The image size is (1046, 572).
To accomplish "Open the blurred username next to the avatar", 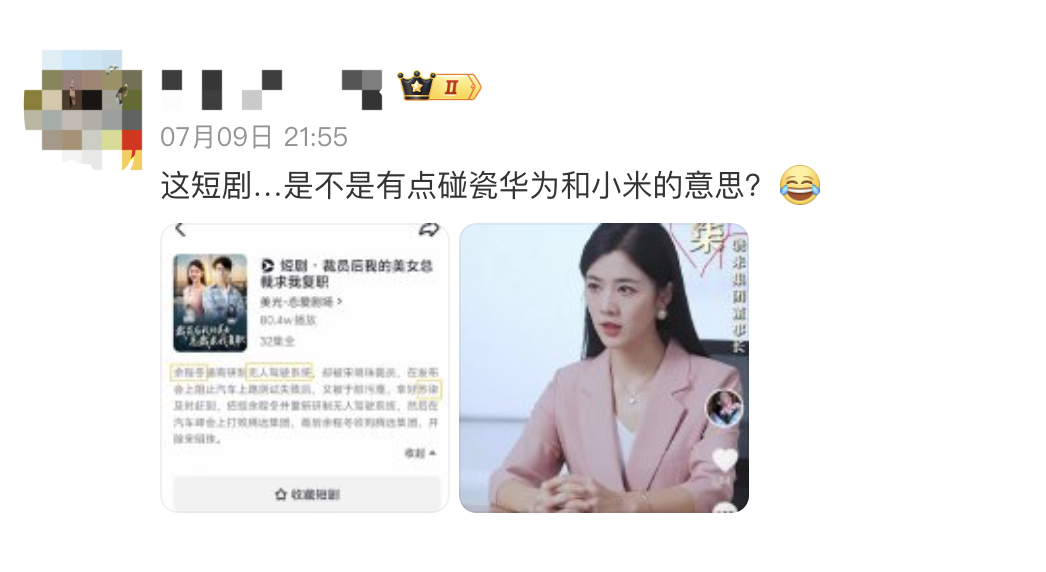I will point(272,89).
